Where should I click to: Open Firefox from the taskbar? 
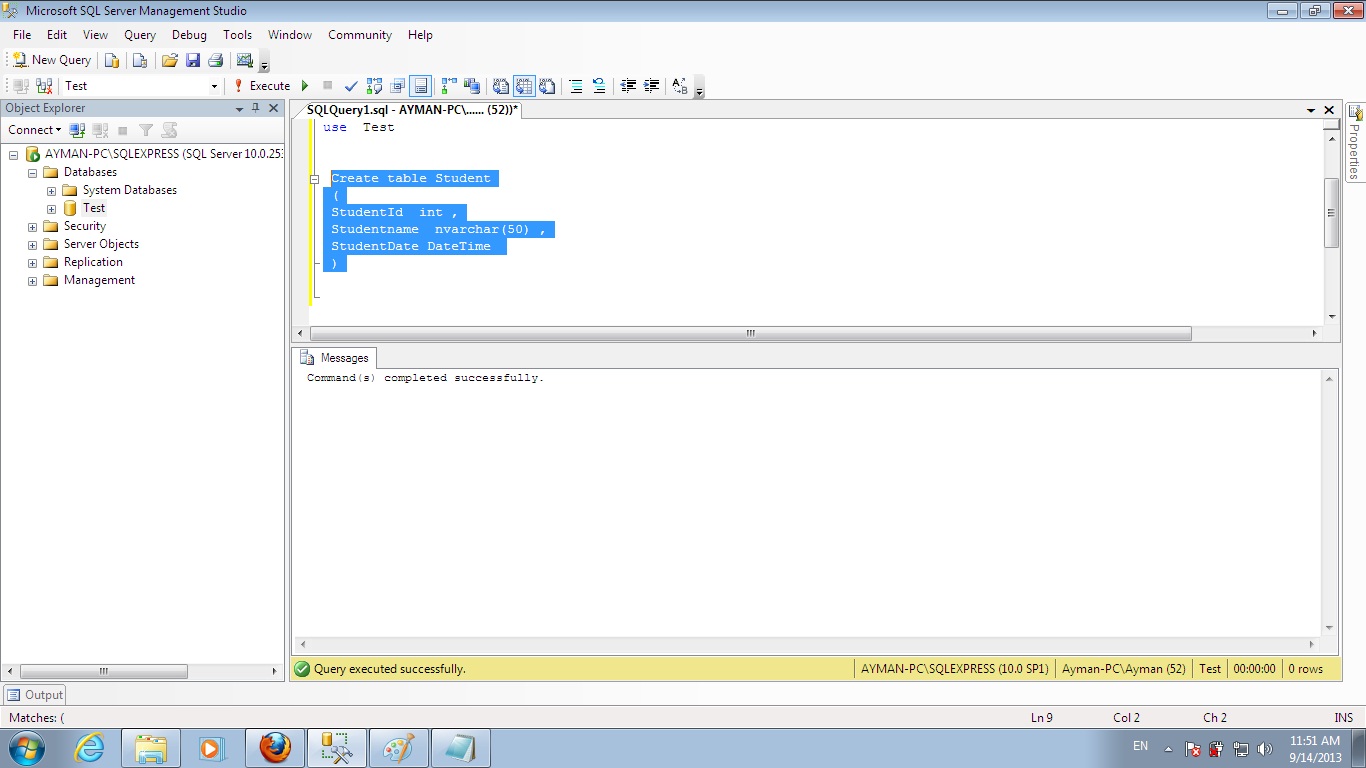tap(275, 748)
